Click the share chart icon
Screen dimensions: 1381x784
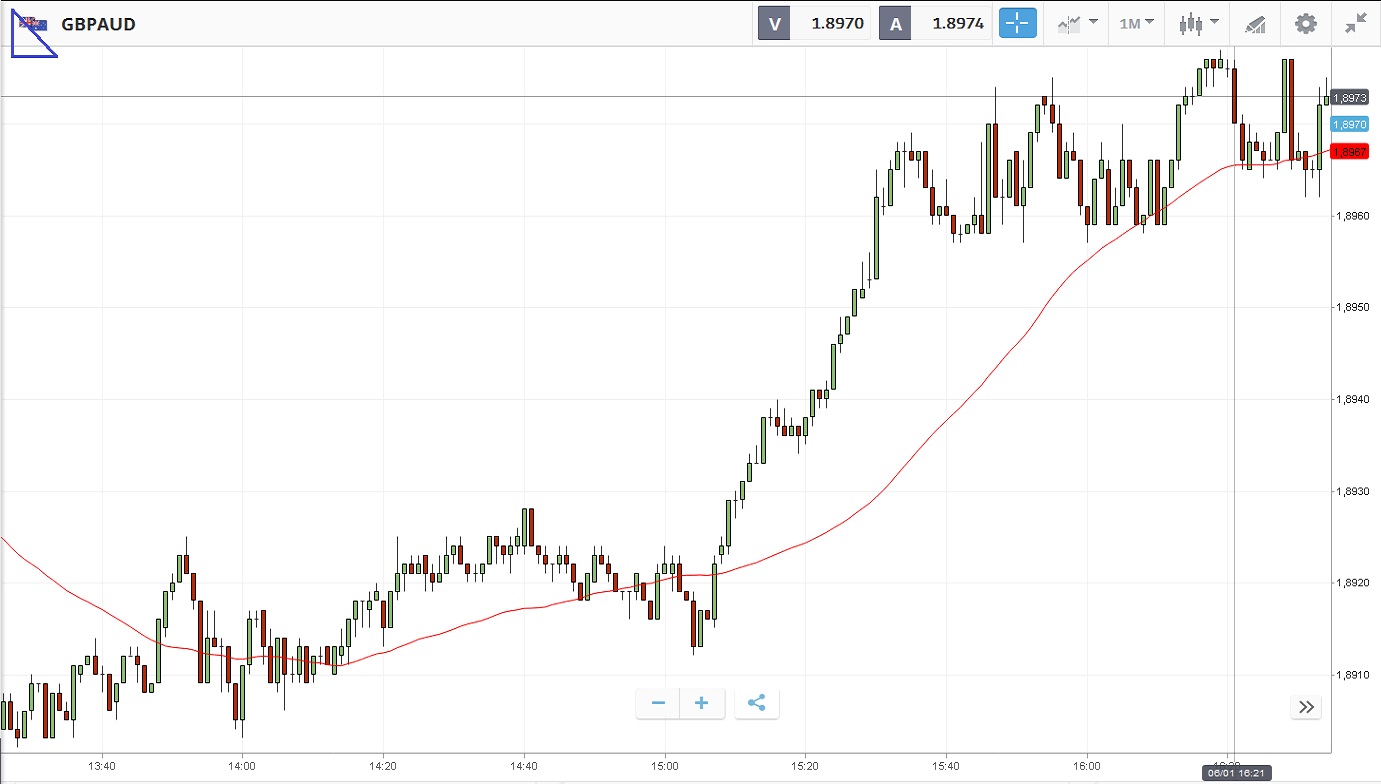757,704
